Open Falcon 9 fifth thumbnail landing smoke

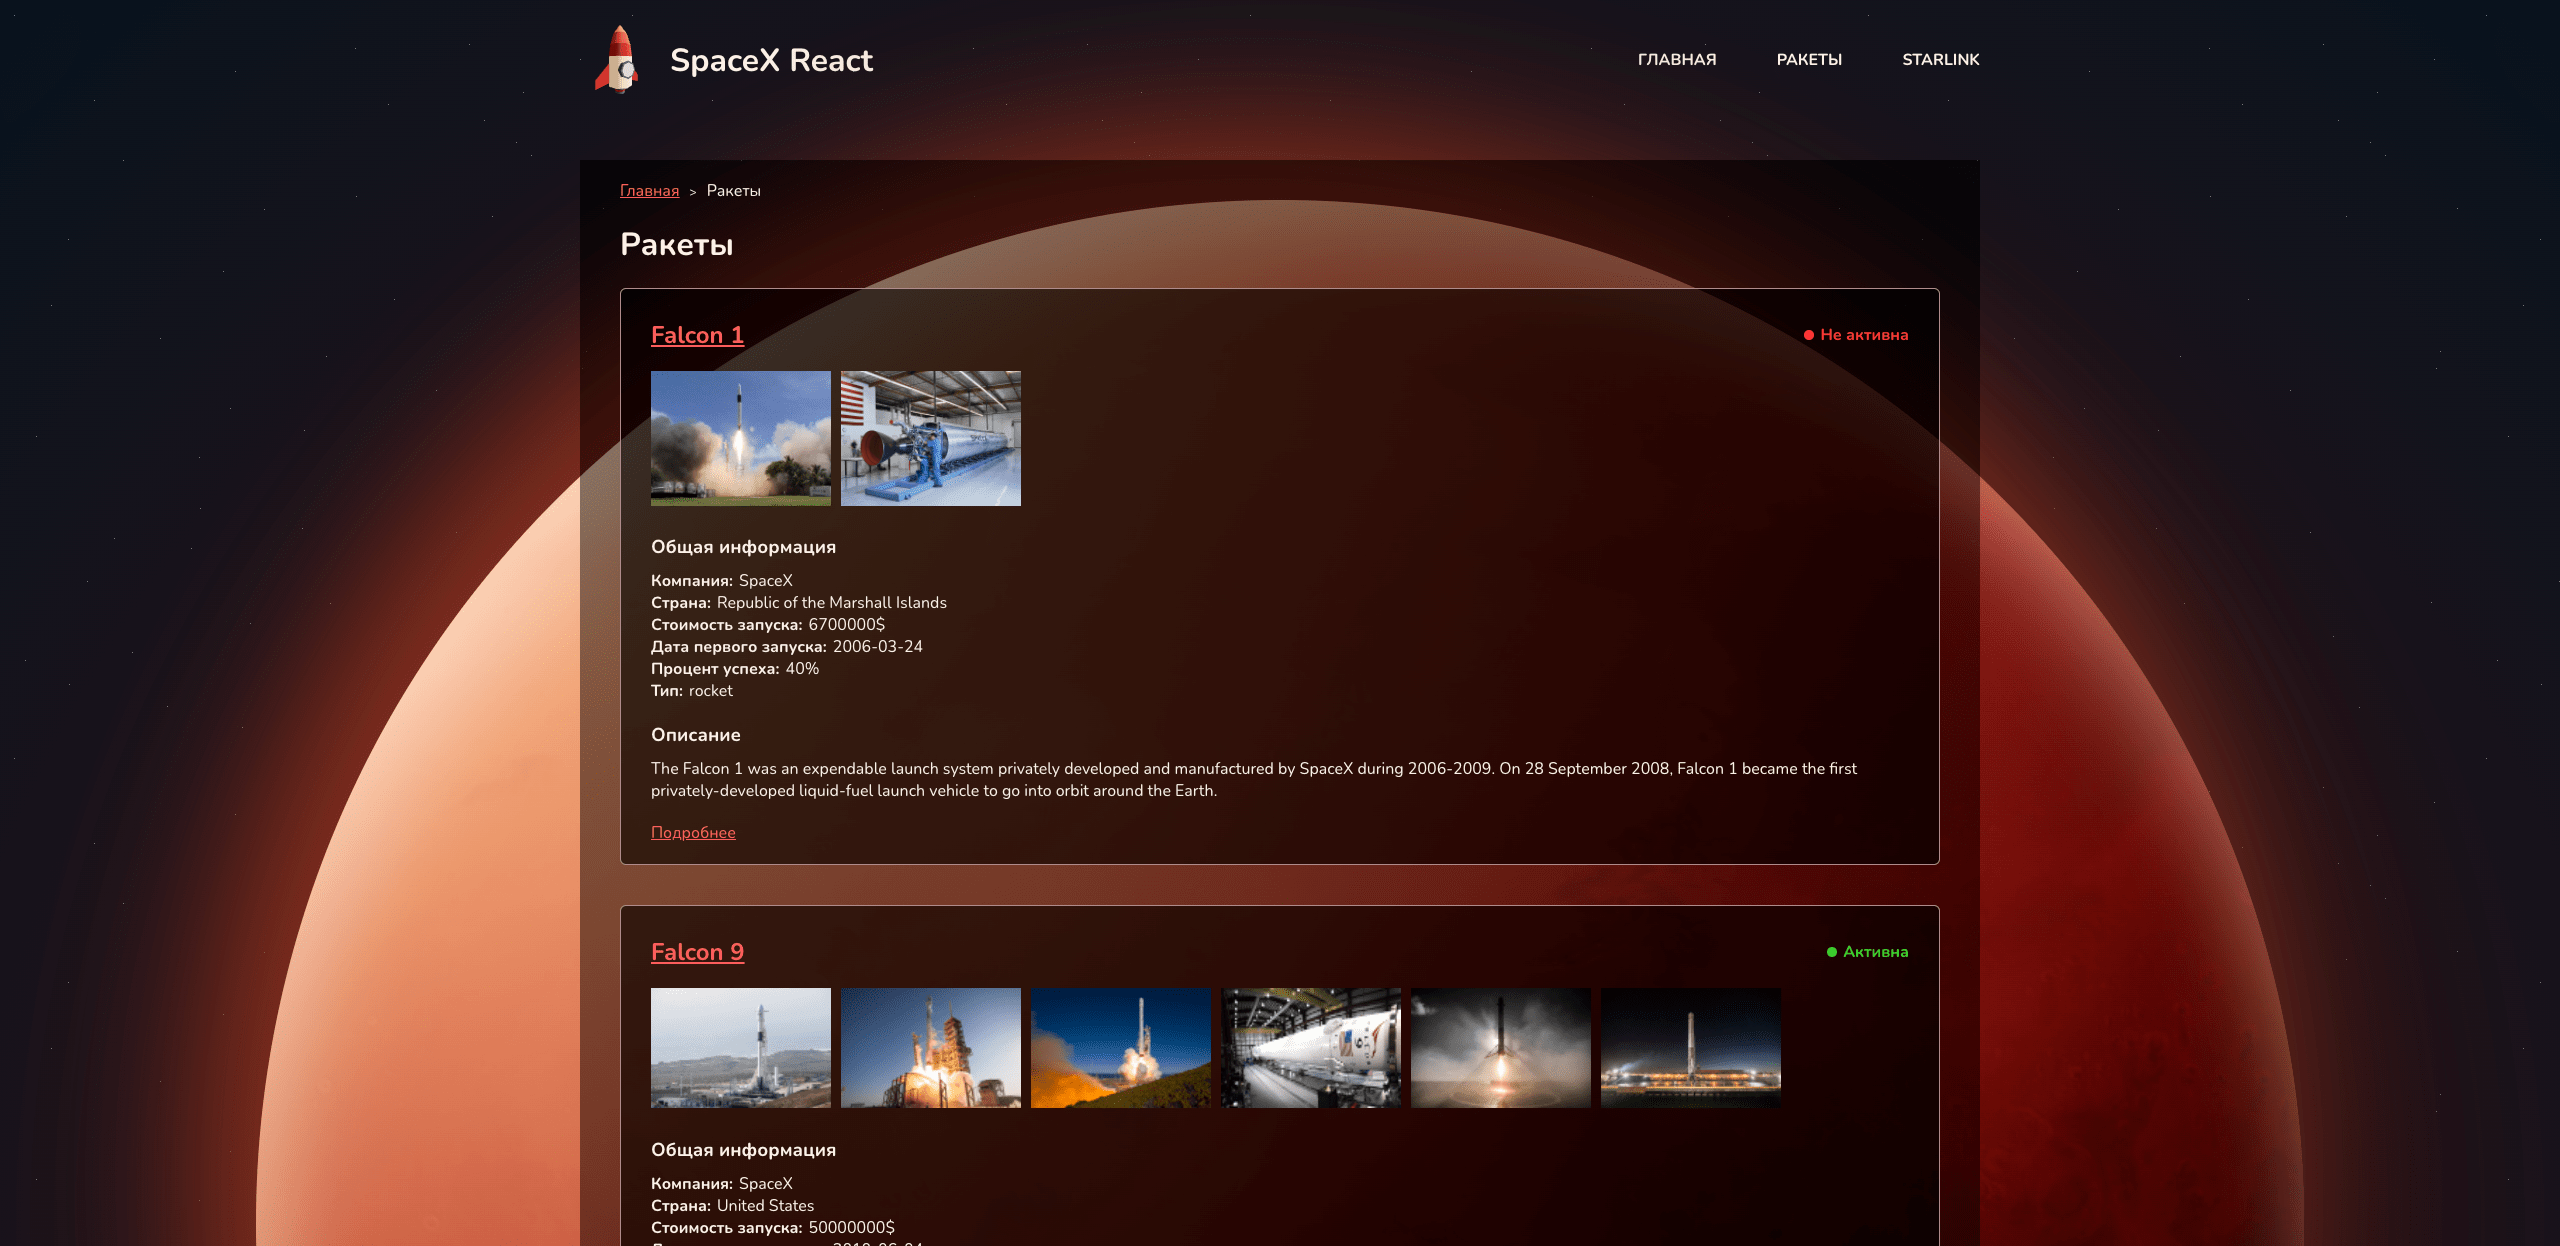coord(1501,1048)
